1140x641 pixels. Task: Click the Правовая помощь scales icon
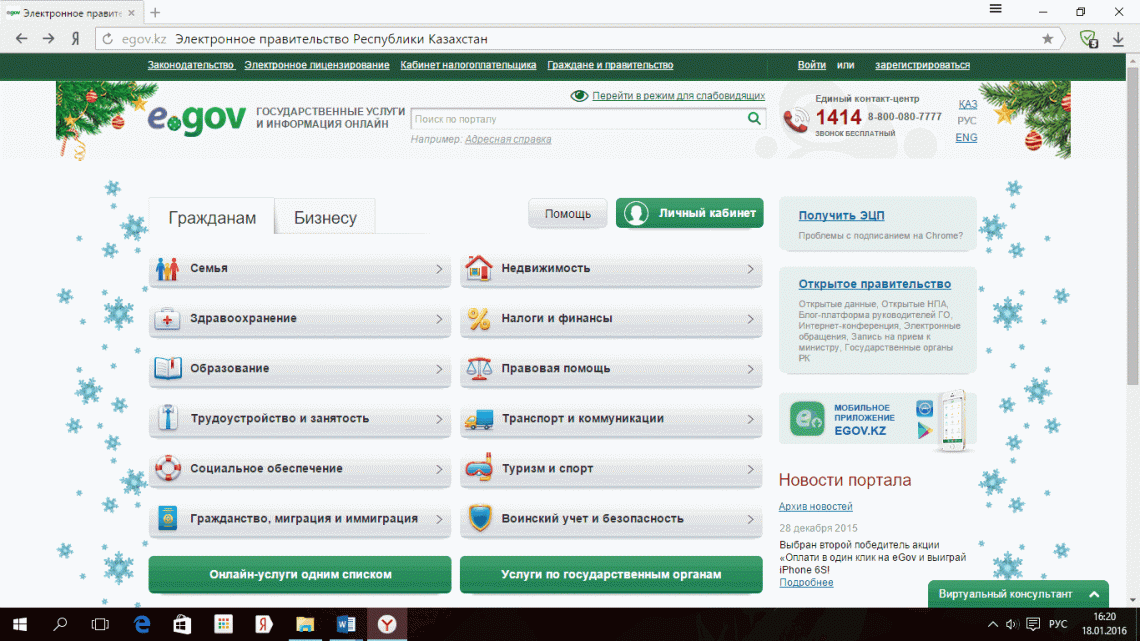pyautogui.click(x=477, y=368)
